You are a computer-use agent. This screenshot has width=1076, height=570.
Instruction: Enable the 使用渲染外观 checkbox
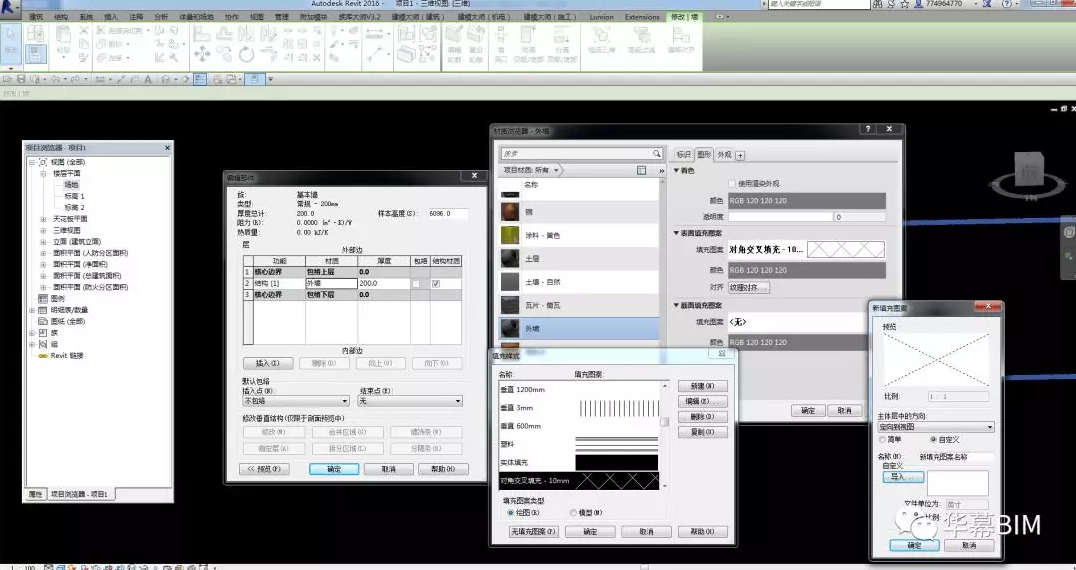(x=732, y=184)
